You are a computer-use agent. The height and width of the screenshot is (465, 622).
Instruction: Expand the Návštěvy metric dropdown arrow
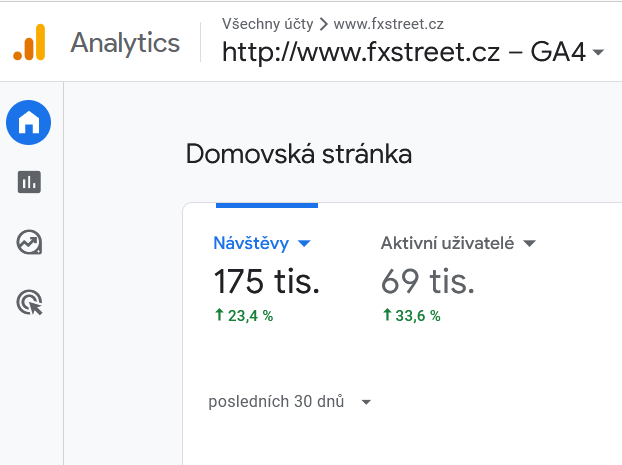coord(304,243)
